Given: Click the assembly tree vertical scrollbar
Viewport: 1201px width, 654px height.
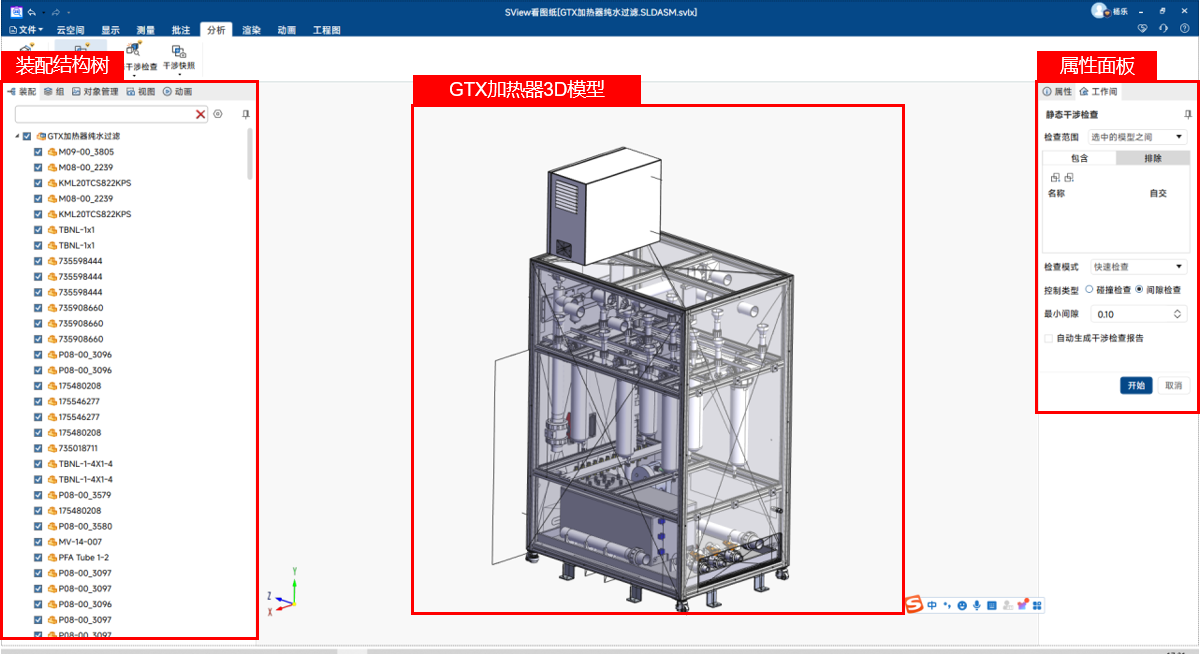Looking at the screenshot, I should point(250,155).
